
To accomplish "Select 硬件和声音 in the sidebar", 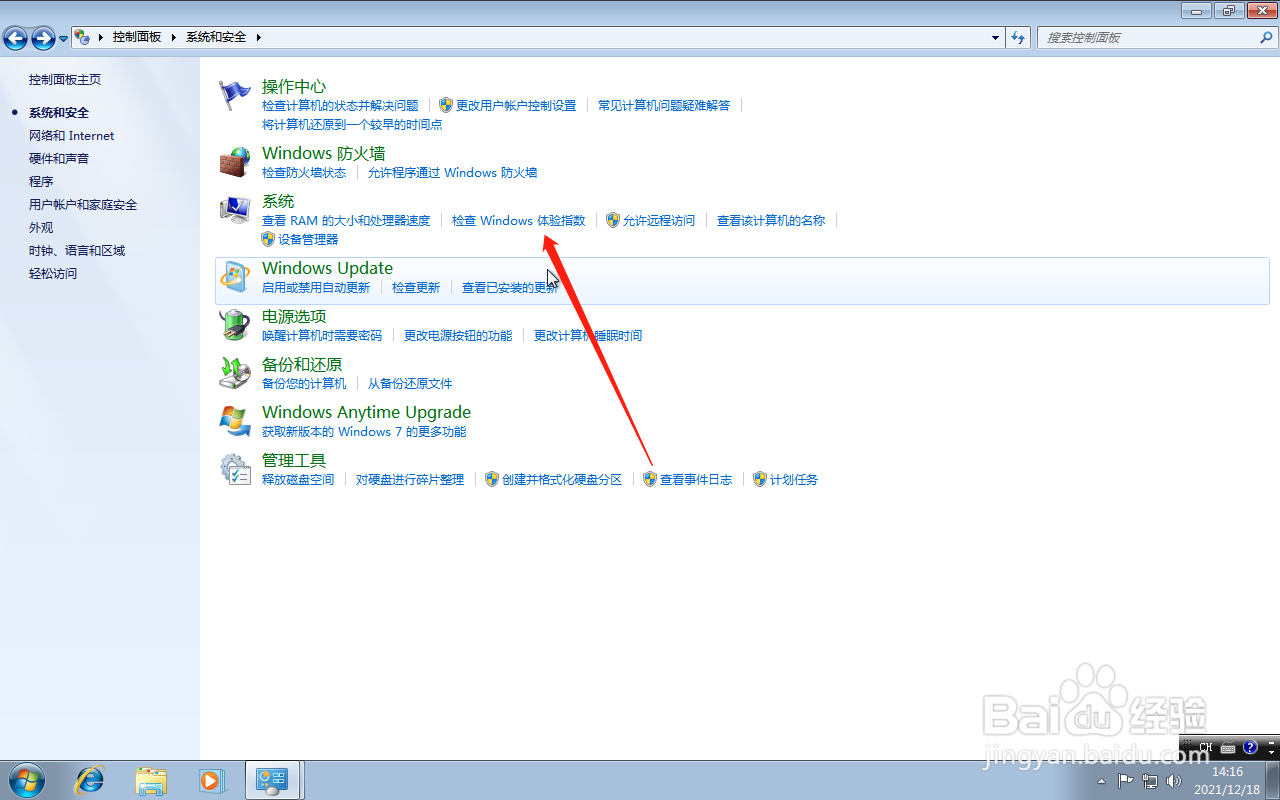I will click(x=59, y=158).
